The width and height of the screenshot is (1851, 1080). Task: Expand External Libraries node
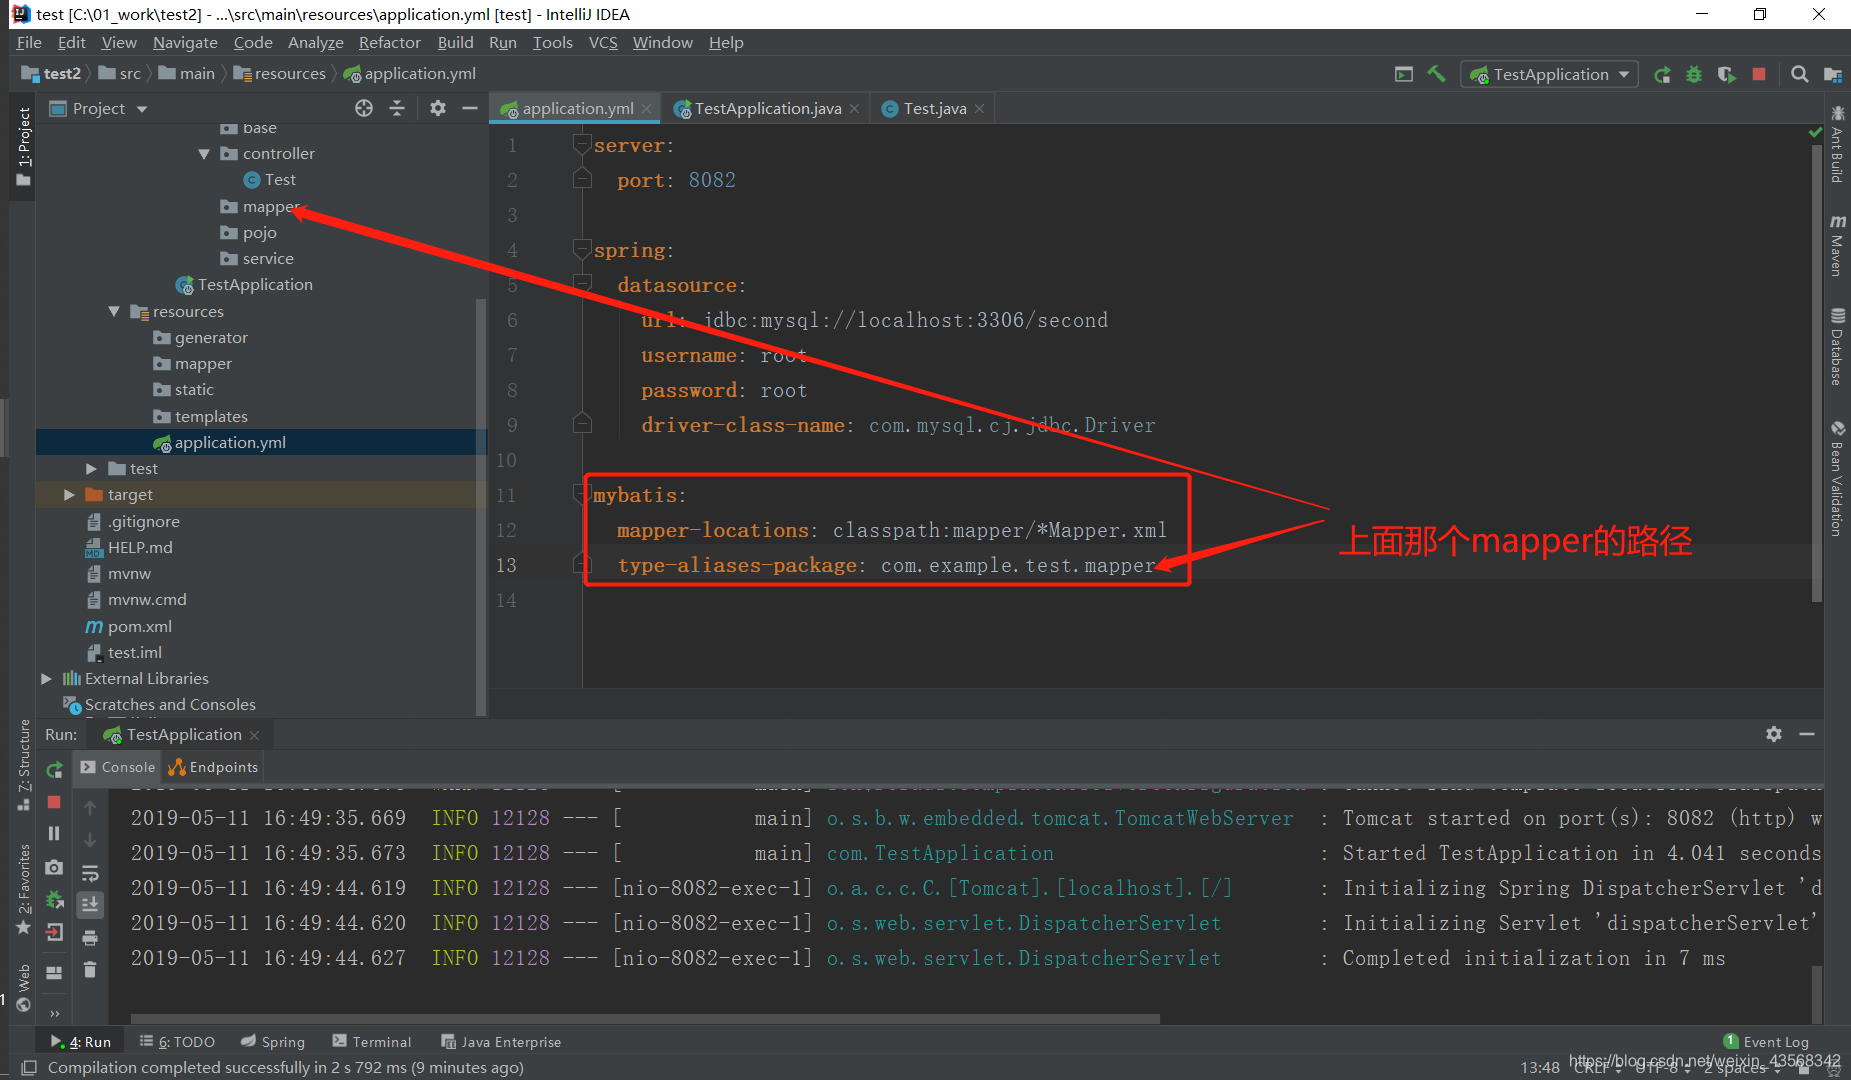[46, 679]
